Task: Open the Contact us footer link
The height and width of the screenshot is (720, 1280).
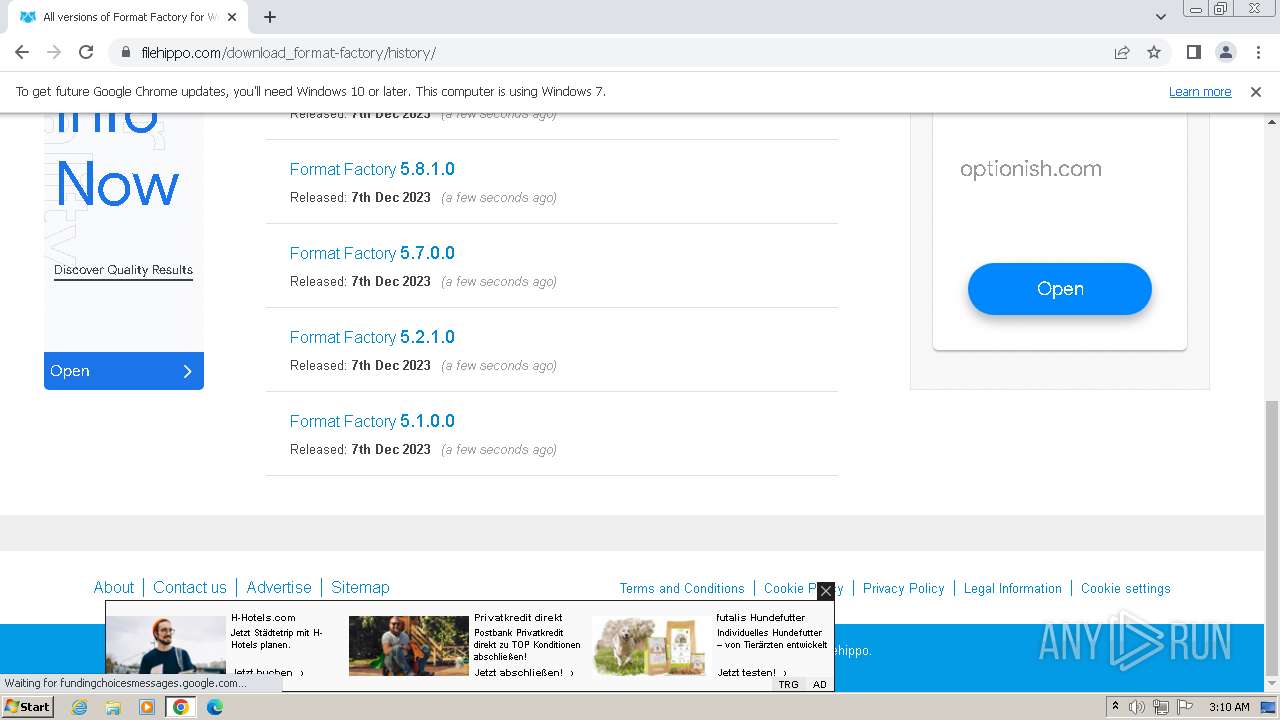Action: click(190, 588)
